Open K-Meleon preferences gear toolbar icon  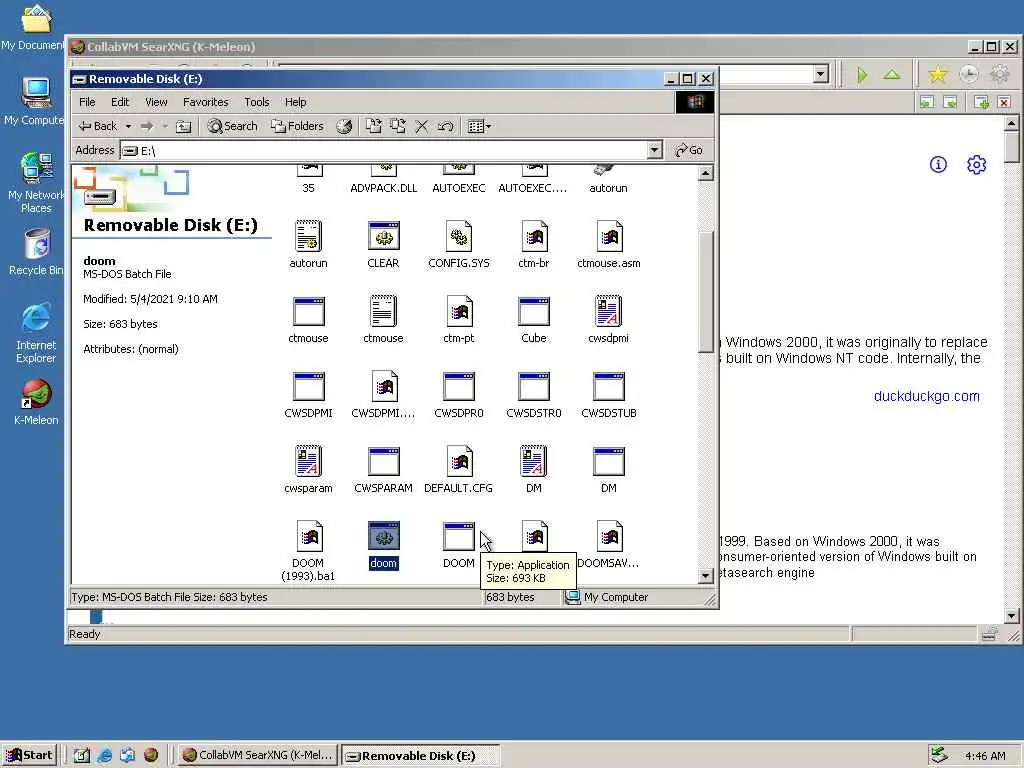click(x=999, y=74)
